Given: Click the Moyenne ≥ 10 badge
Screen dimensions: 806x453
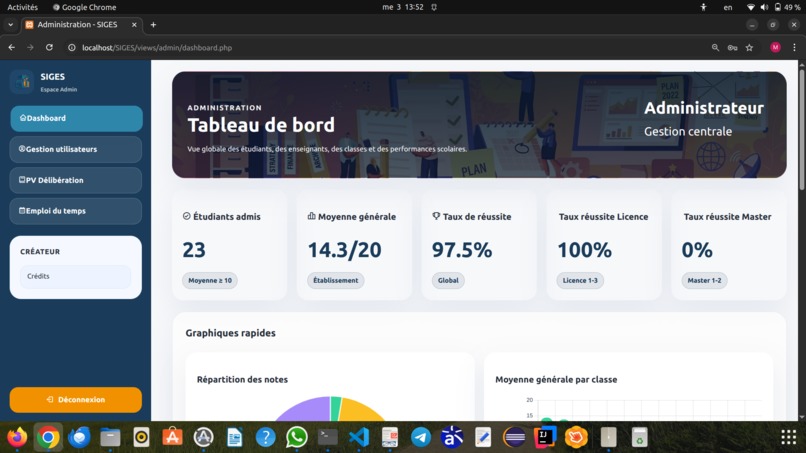Looking at the screenshot, I should [x=210, y=280].
